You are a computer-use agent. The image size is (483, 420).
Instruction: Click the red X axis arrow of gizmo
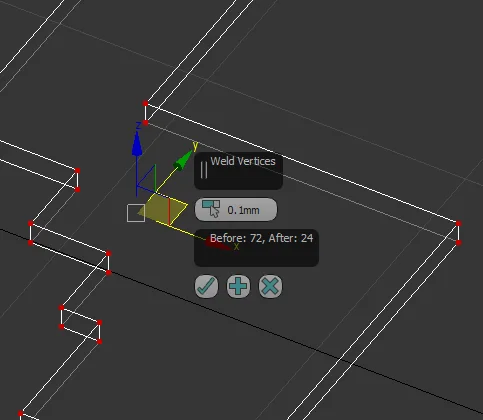[217, 245]
